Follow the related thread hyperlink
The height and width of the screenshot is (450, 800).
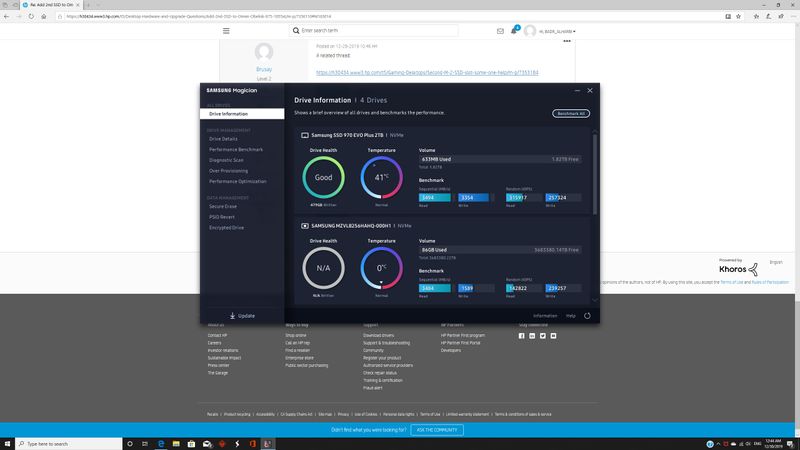[x=428, y=72]
